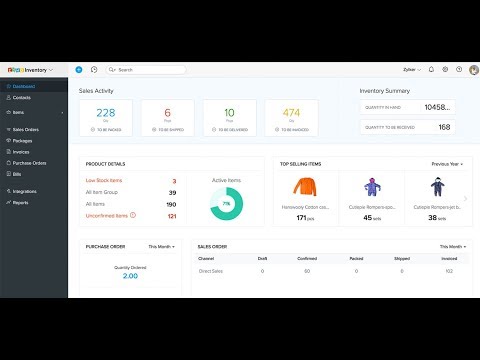The image size is (480, 360).
Task: Click the Quantity In Hand value 10458
Action: [x=437, y=107]
